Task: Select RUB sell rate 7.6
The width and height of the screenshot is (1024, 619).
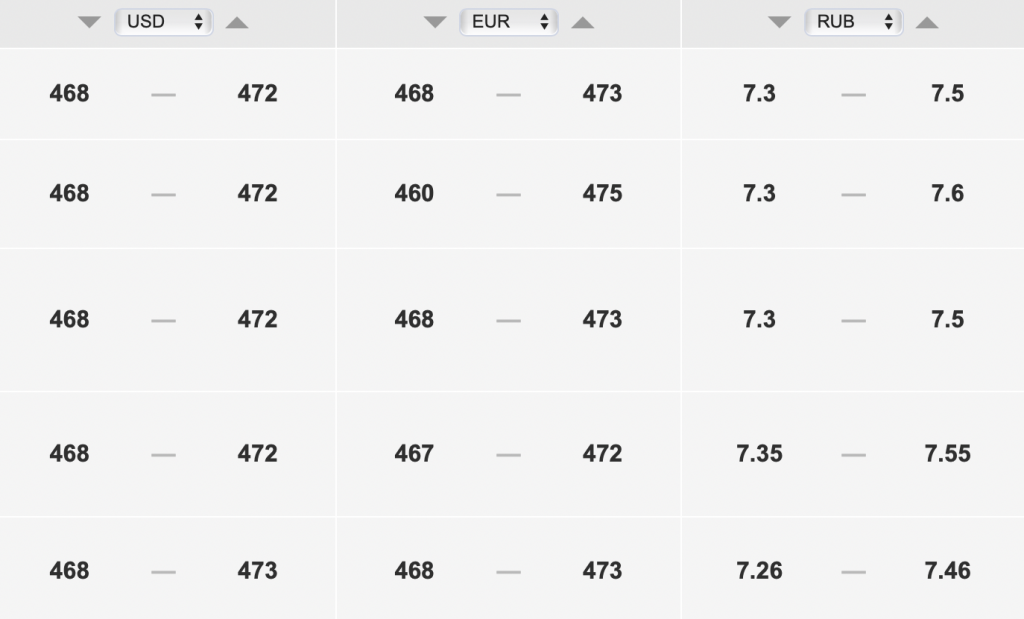Action: pos(947,194)
